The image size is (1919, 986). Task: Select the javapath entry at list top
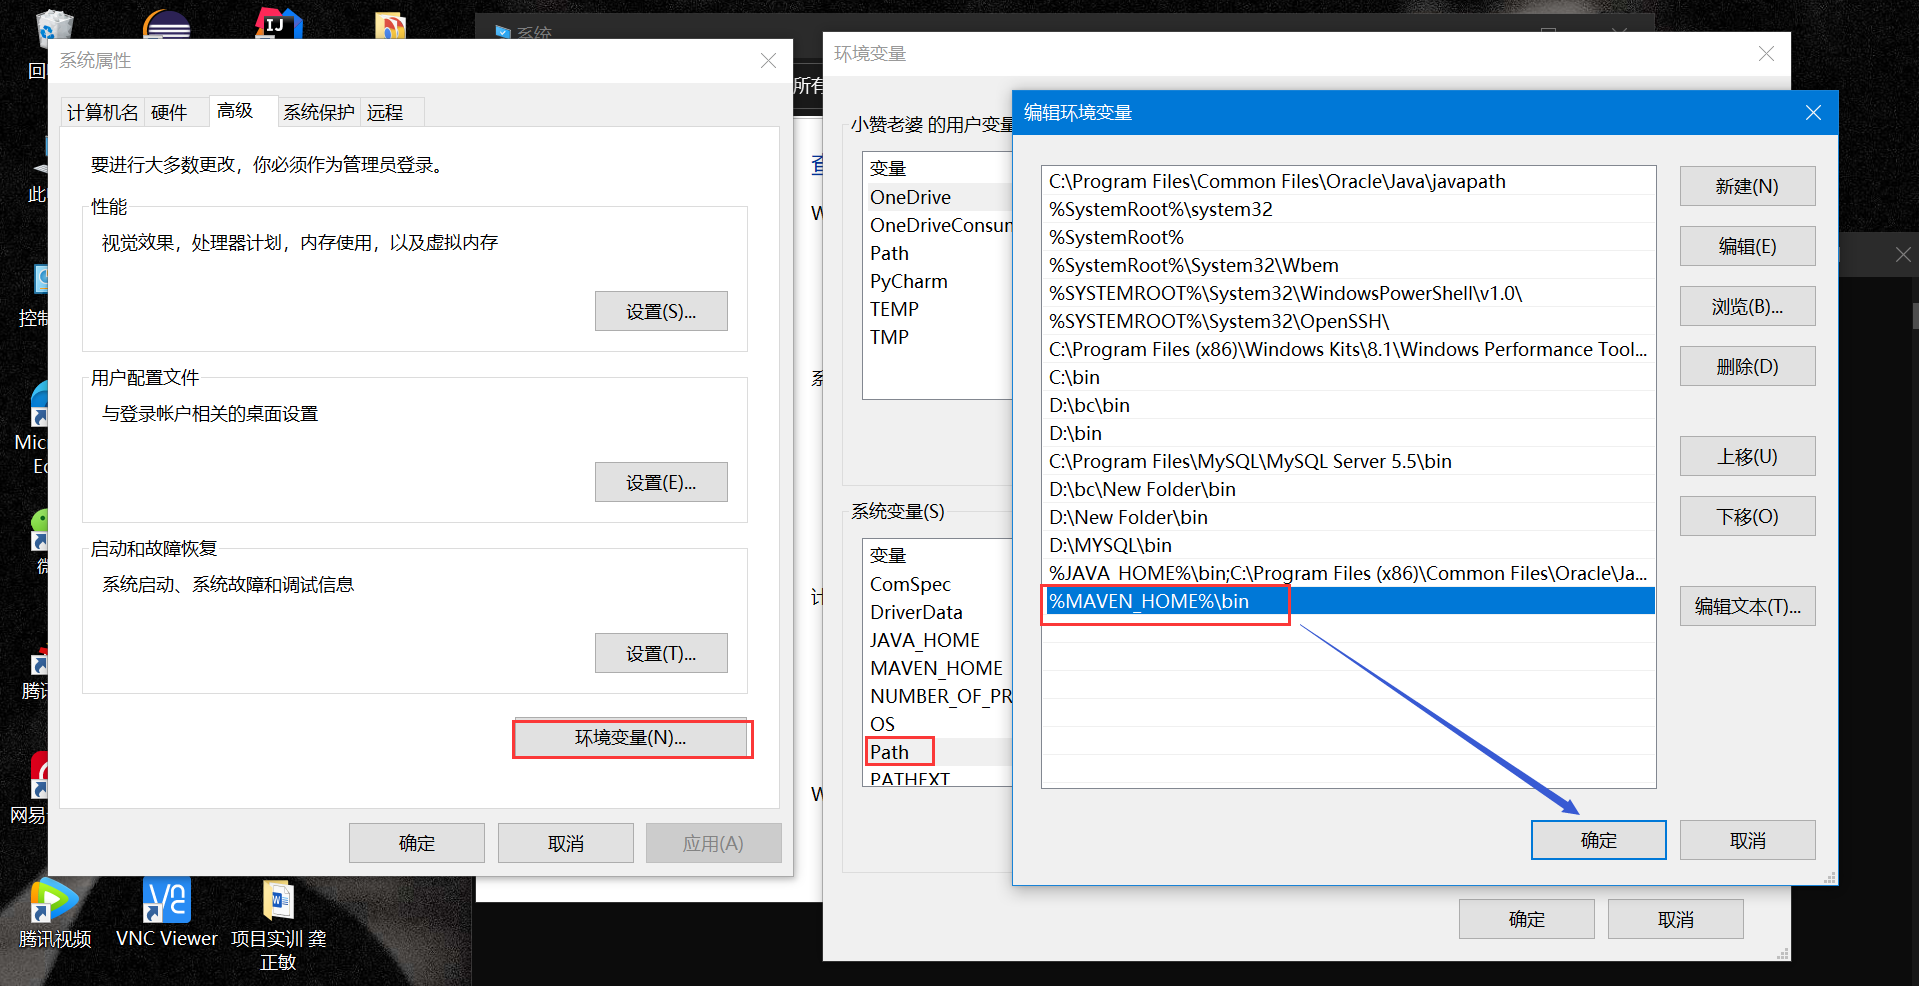click(x=1348, y=181)
